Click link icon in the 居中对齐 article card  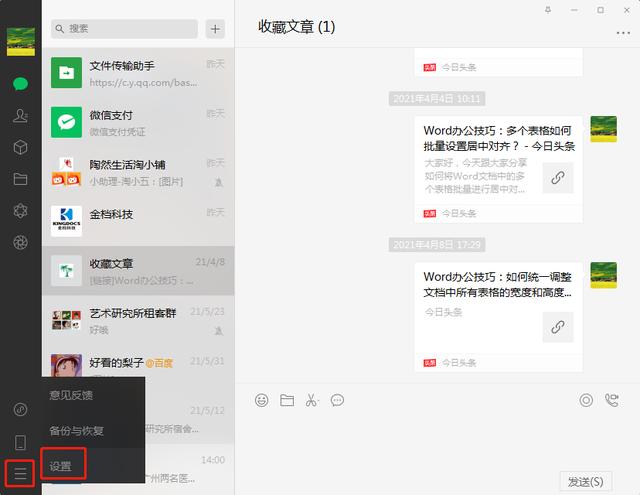coord(558,178)
